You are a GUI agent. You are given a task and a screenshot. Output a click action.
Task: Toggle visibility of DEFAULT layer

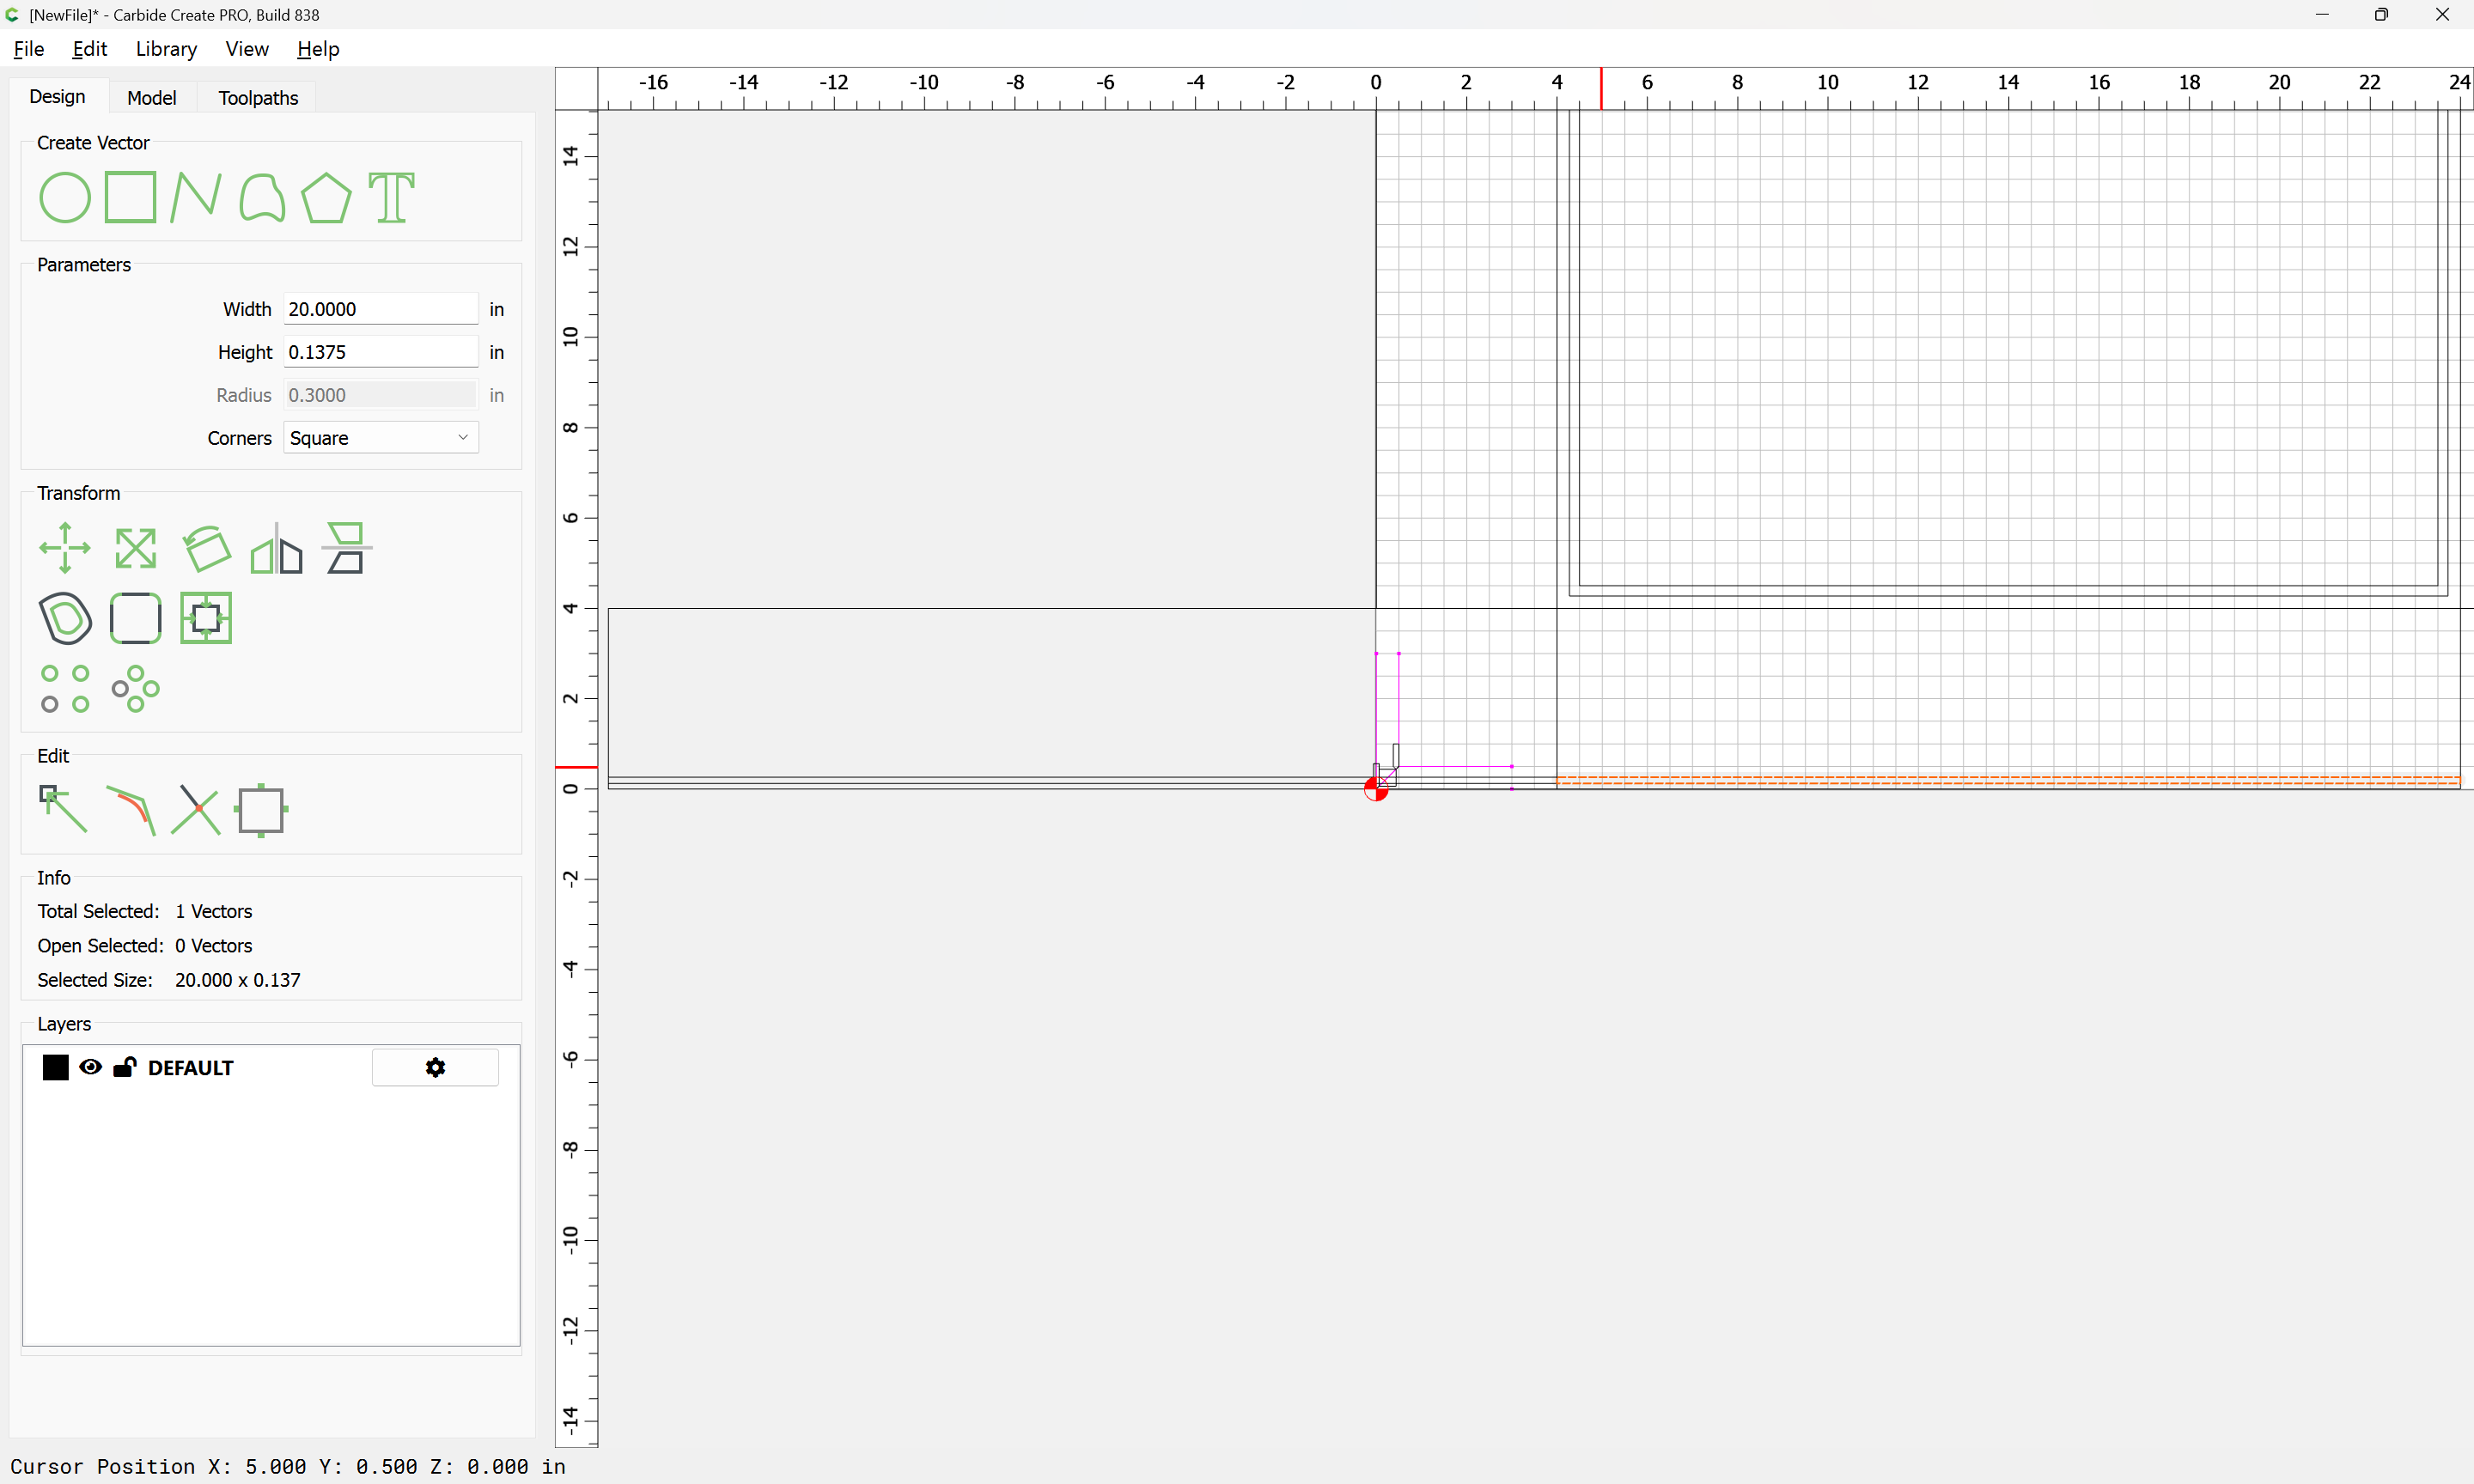90,1067
